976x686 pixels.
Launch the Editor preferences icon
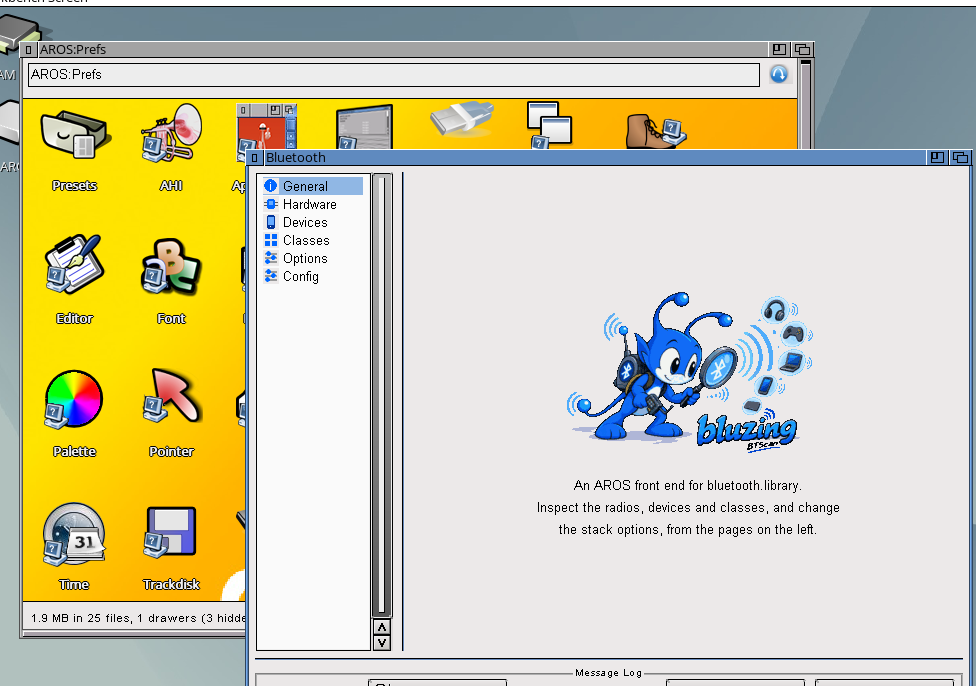[74, 264]
